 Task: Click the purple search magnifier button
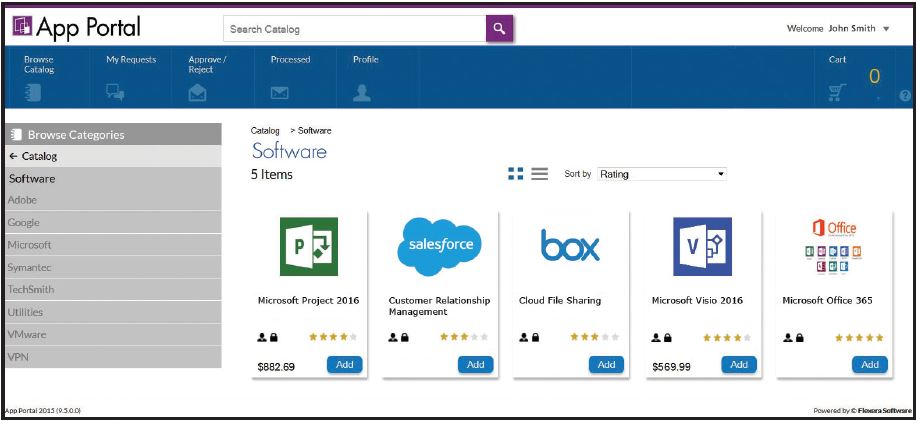coord(499,28)
